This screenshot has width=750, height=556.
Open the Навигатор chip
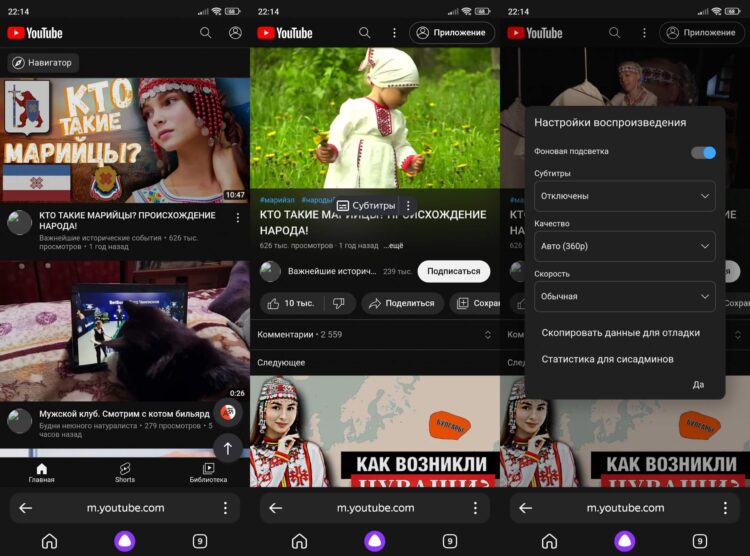point(43,63)
